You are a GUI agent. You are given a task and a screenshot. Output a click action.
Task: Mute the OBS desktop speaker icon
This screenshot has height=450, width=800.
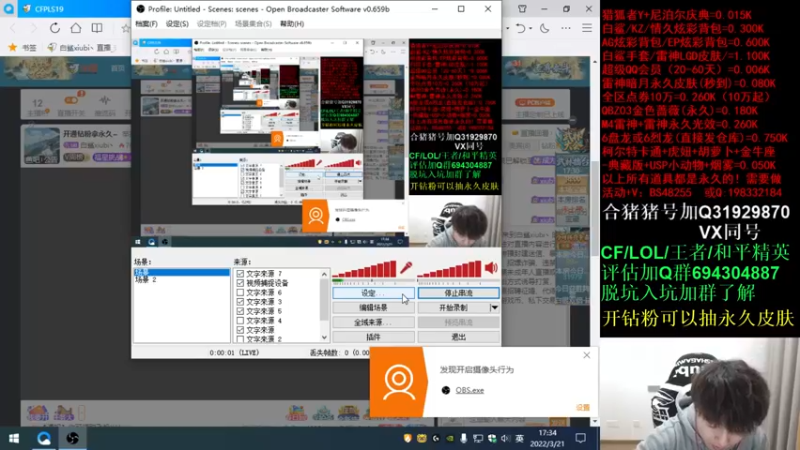491,267
